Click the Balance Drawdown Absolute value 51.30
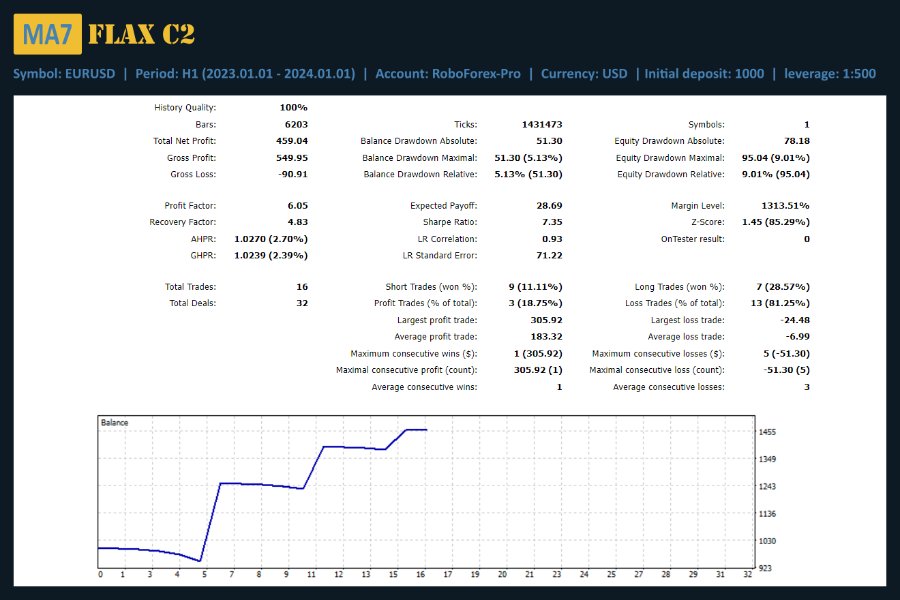Image resolution: width=900 pixels, height=600 pixels. point(549,141)
